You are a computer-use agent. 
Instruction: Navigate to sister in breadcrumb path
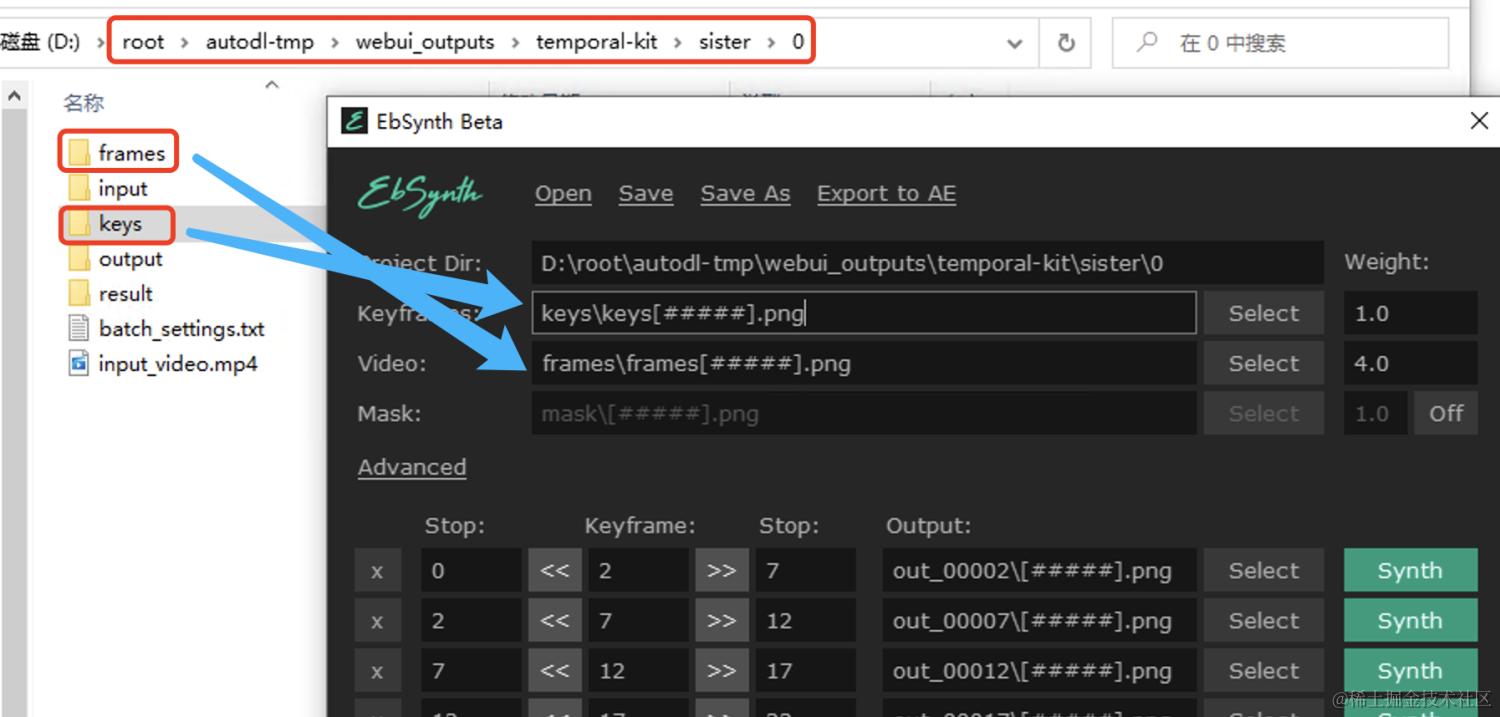tap(725, 42)
